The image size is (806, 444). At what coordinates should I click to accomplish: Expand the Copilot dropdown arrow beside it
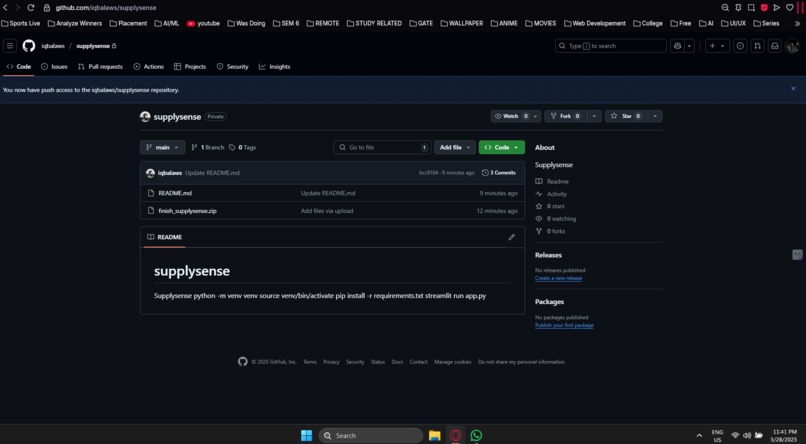click(x=690, y=46)
